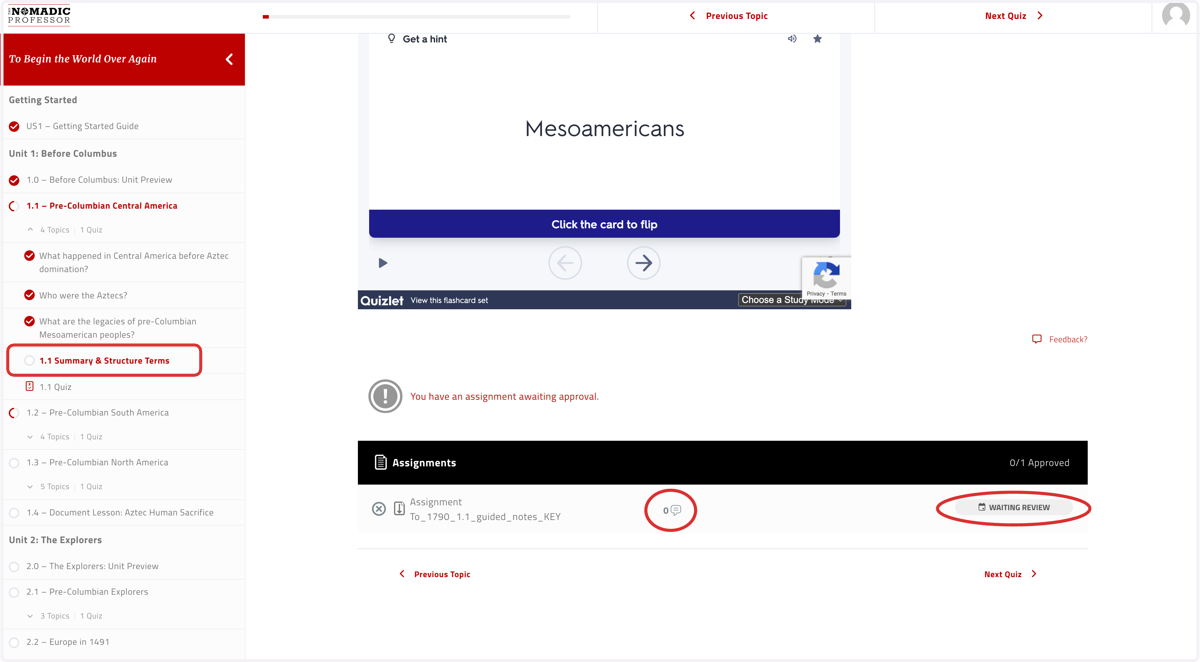Screen dimensions: 1200x662
Task: Click the Get a hint text
Action: [425, 39]
